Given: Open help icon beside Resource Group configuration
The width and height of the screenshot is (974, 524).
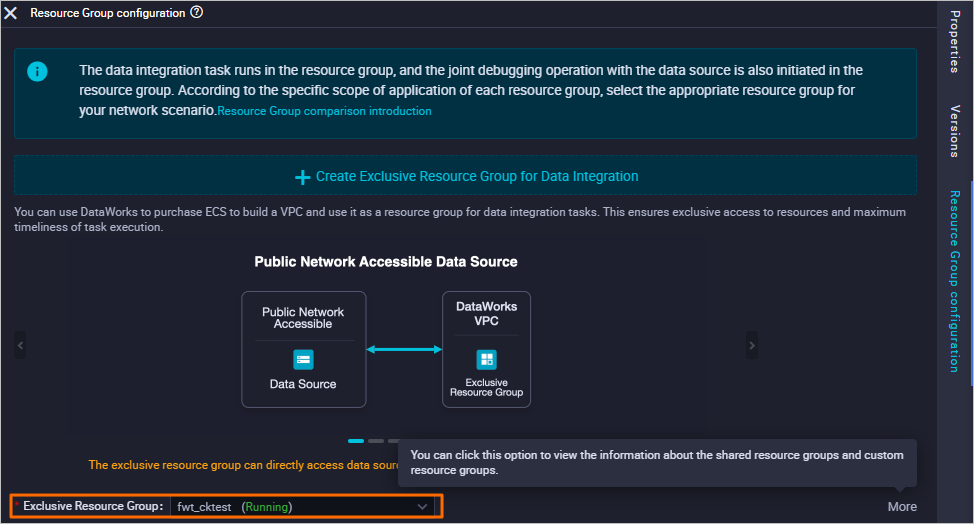Looking at the screenshot, I should click(197, 12).
